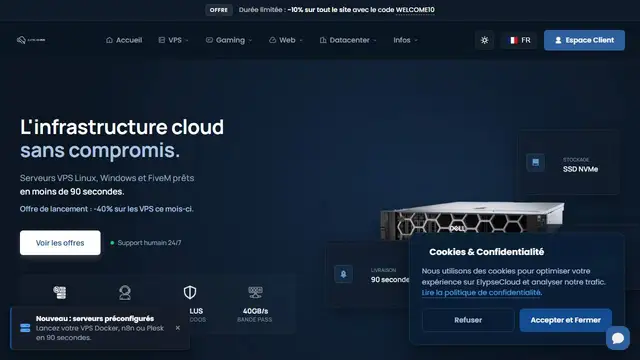The image size is (640, 360).
Task: Click Refuser in the cookies dialog
Action: pos(468,320)
